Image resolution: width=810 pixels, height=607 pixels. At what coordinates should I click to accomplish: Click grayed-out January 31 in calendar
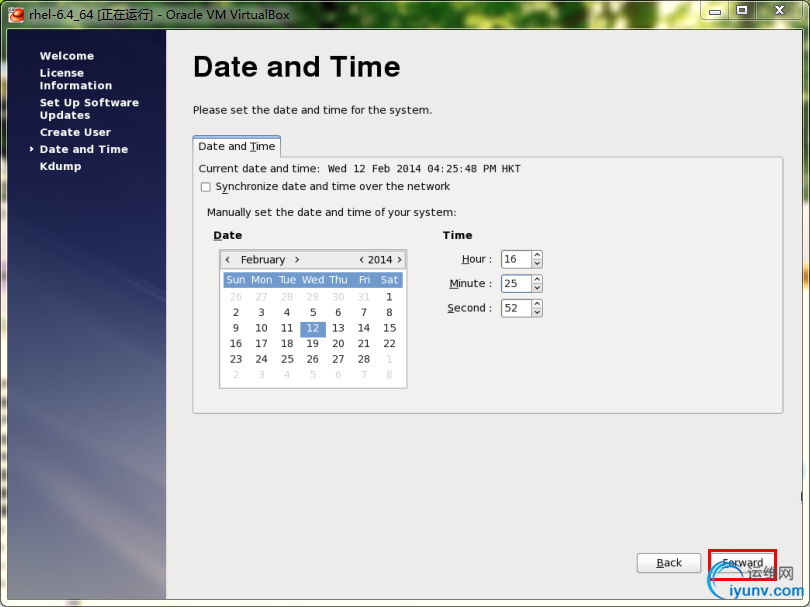364,297
